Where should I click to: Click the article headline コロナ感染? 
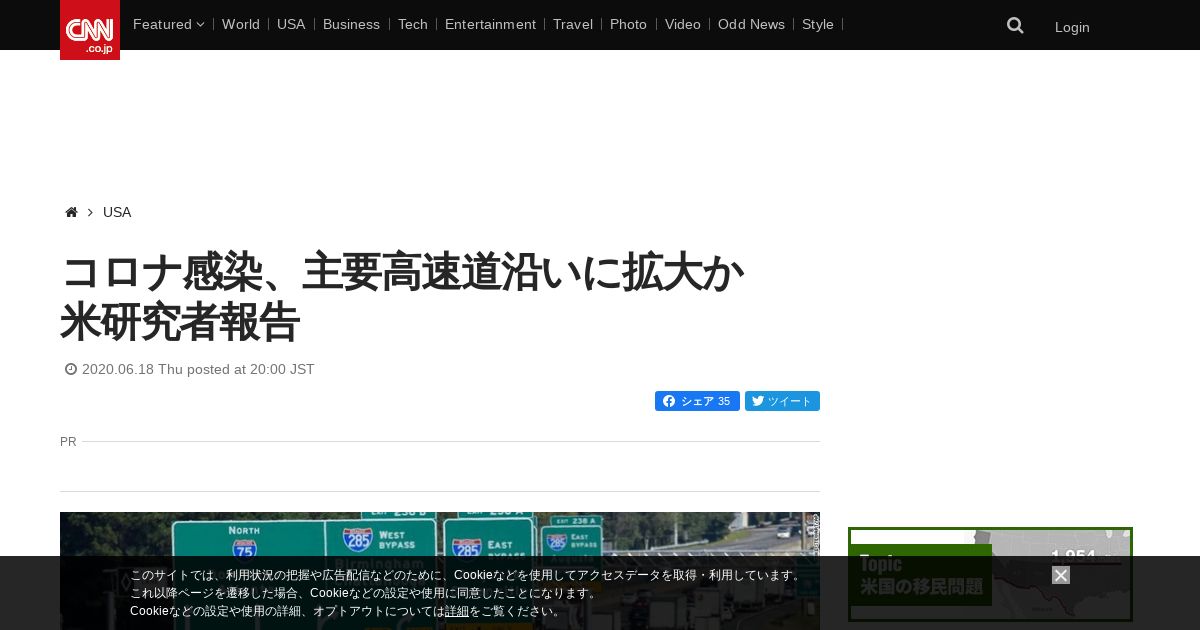click(402, 297)
